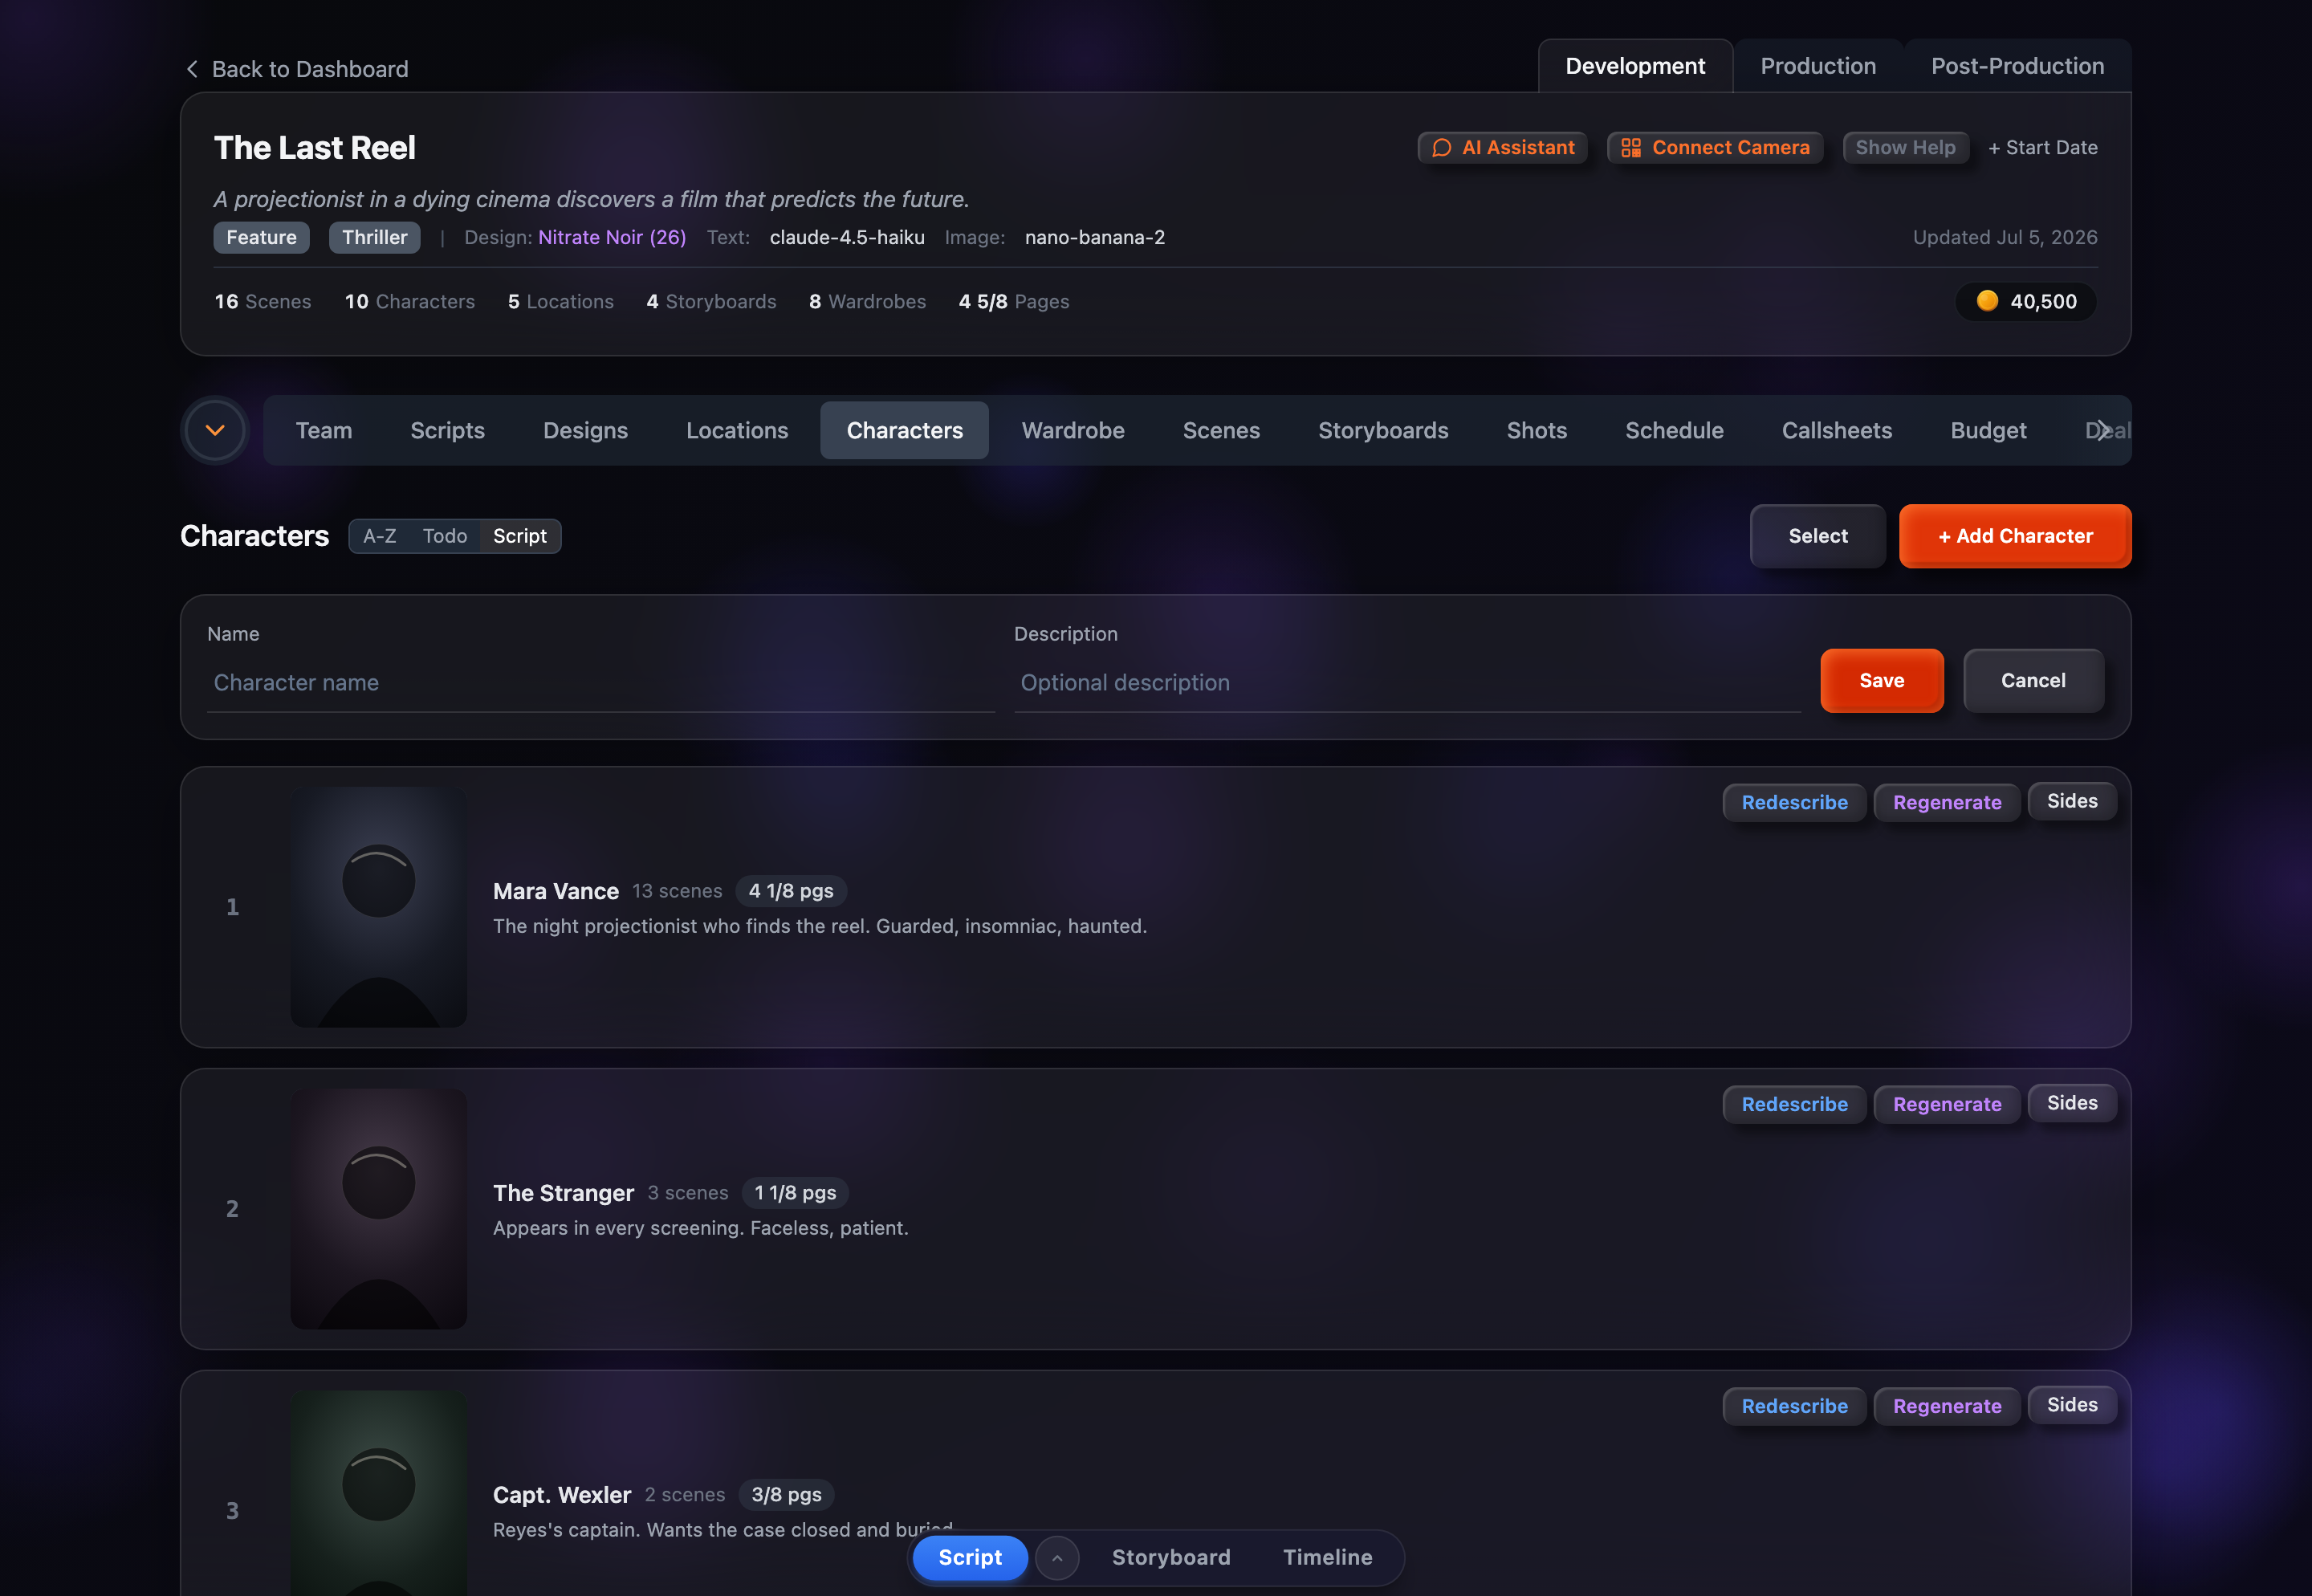Screen dimensions: 2312x1596
Task: Focus the Optional description field
Action: click(x=1407, y=683)
